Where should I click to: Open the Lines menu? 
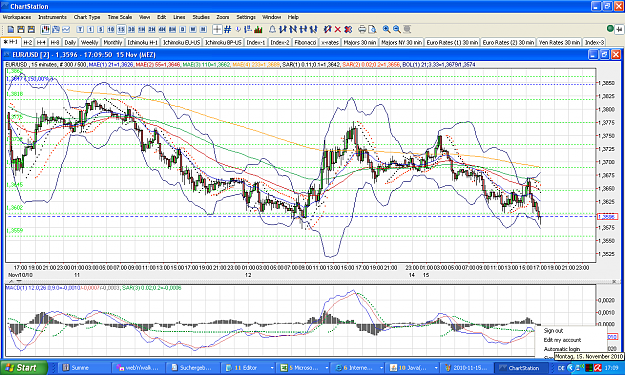tap(179, 17)
